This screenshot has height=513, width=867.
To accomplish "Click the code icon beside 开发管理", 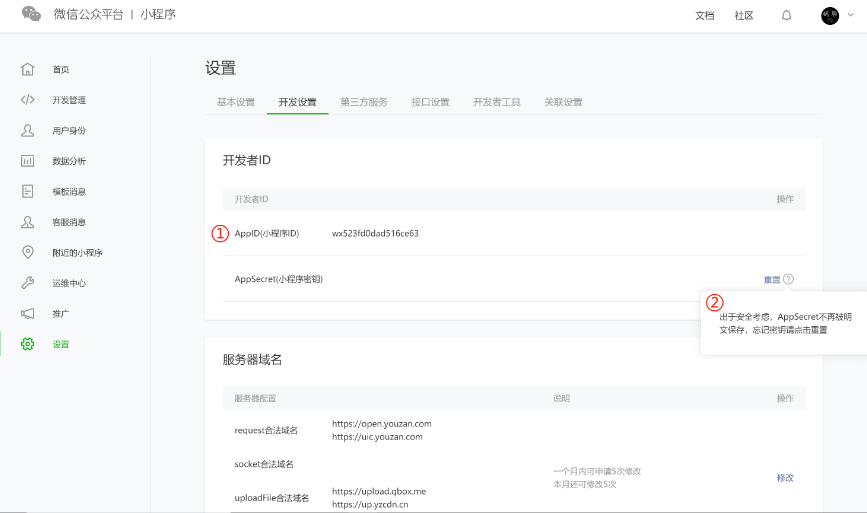I will click(x=28, y=100).
